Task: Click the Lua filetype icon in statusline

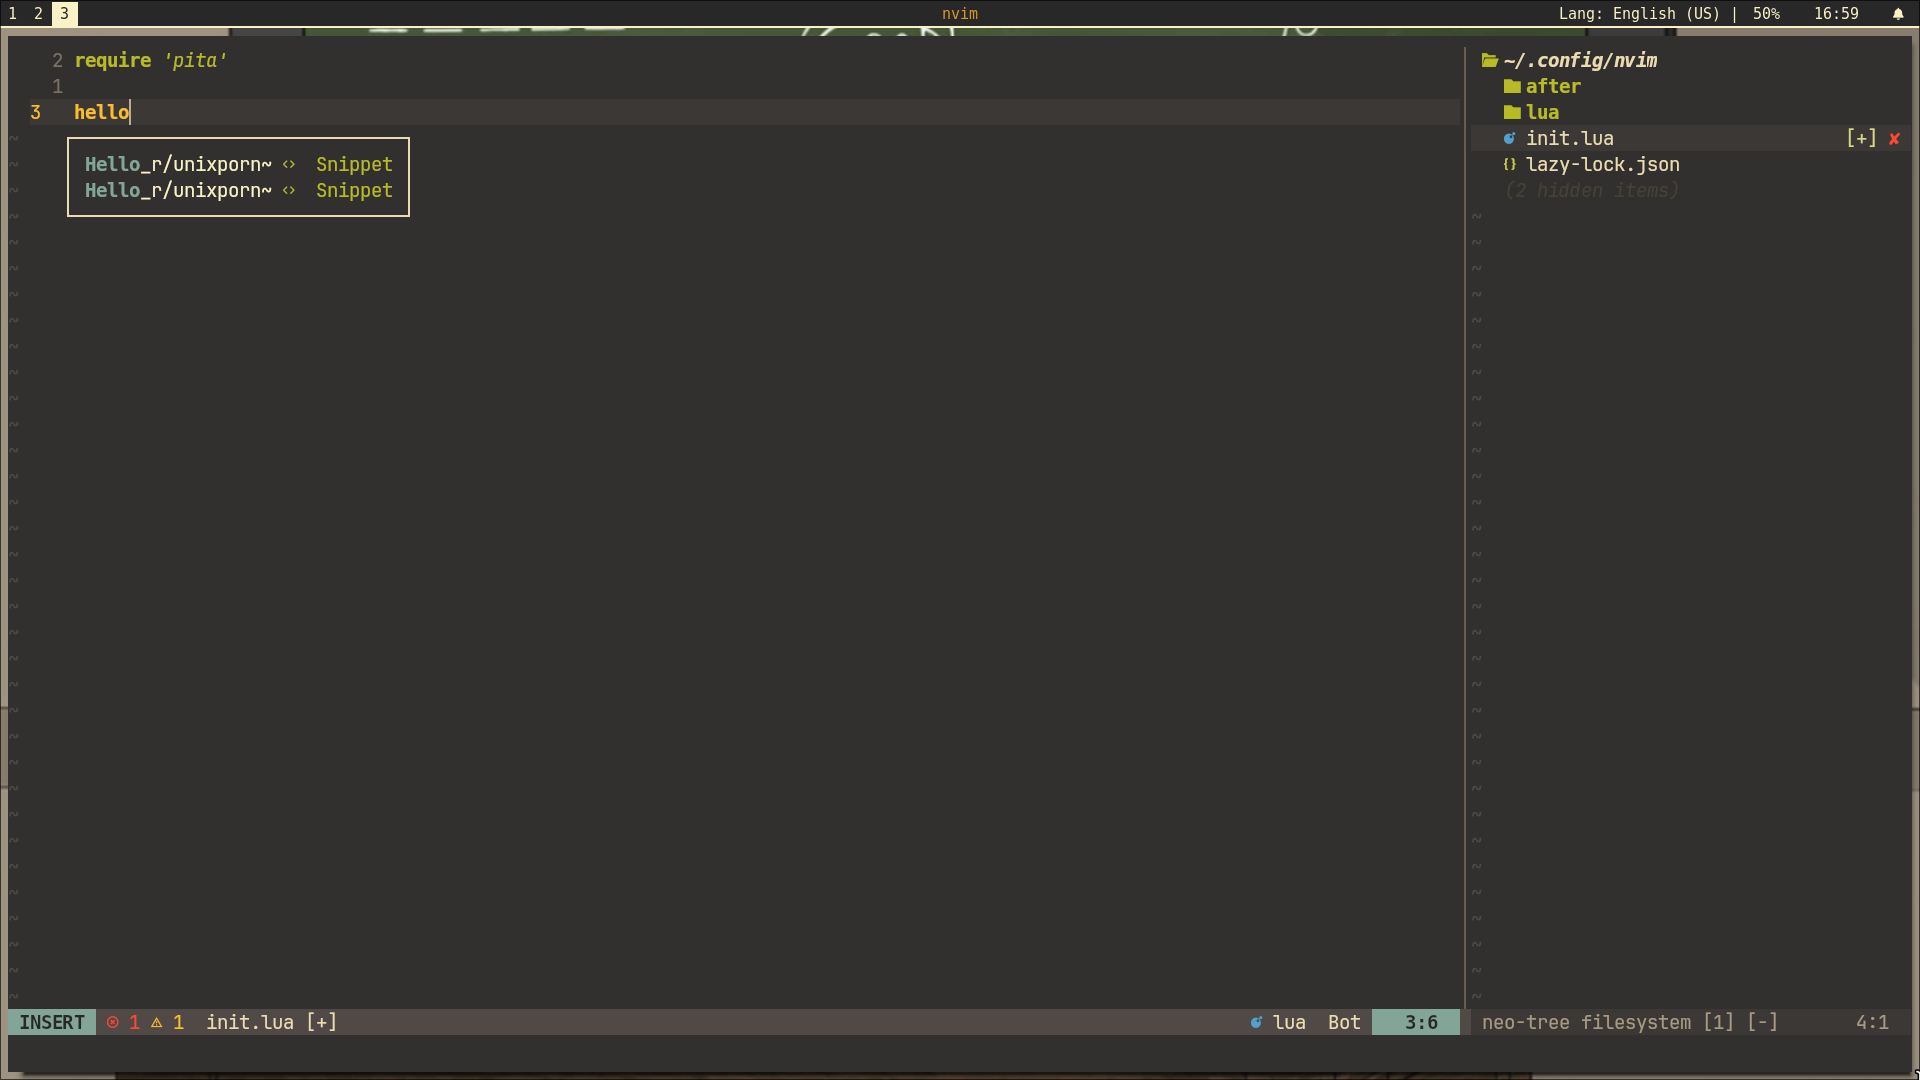Action: pos(1256,1022)
